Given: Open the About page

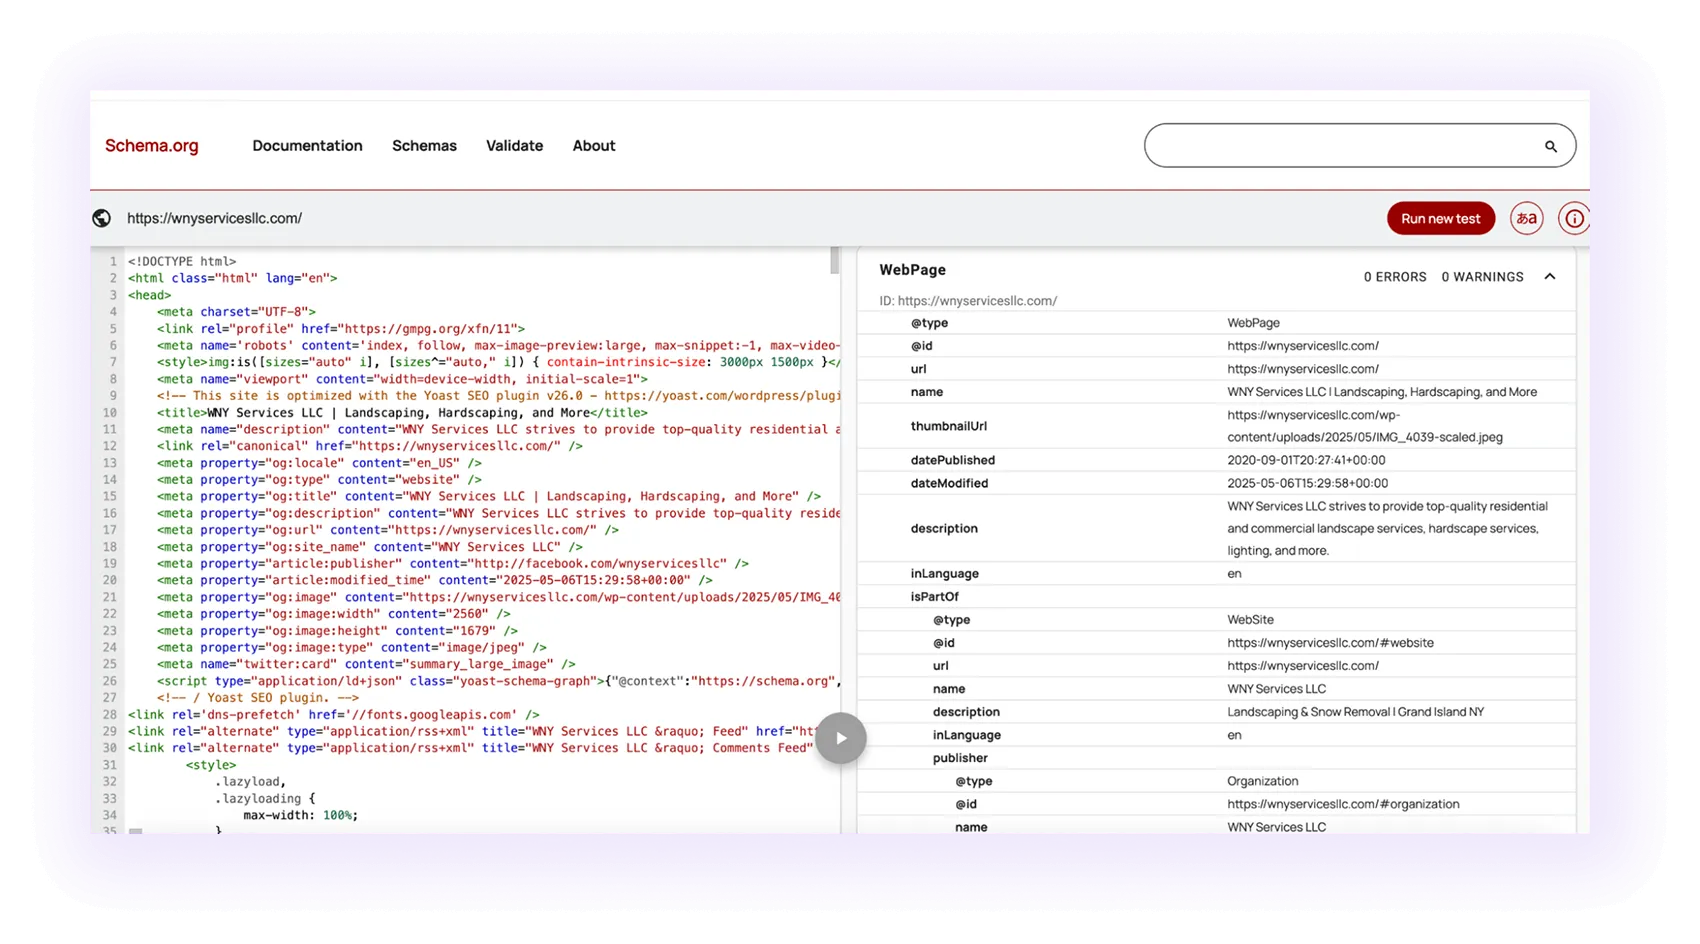Looking at the screenshot, I should (594, 146).
